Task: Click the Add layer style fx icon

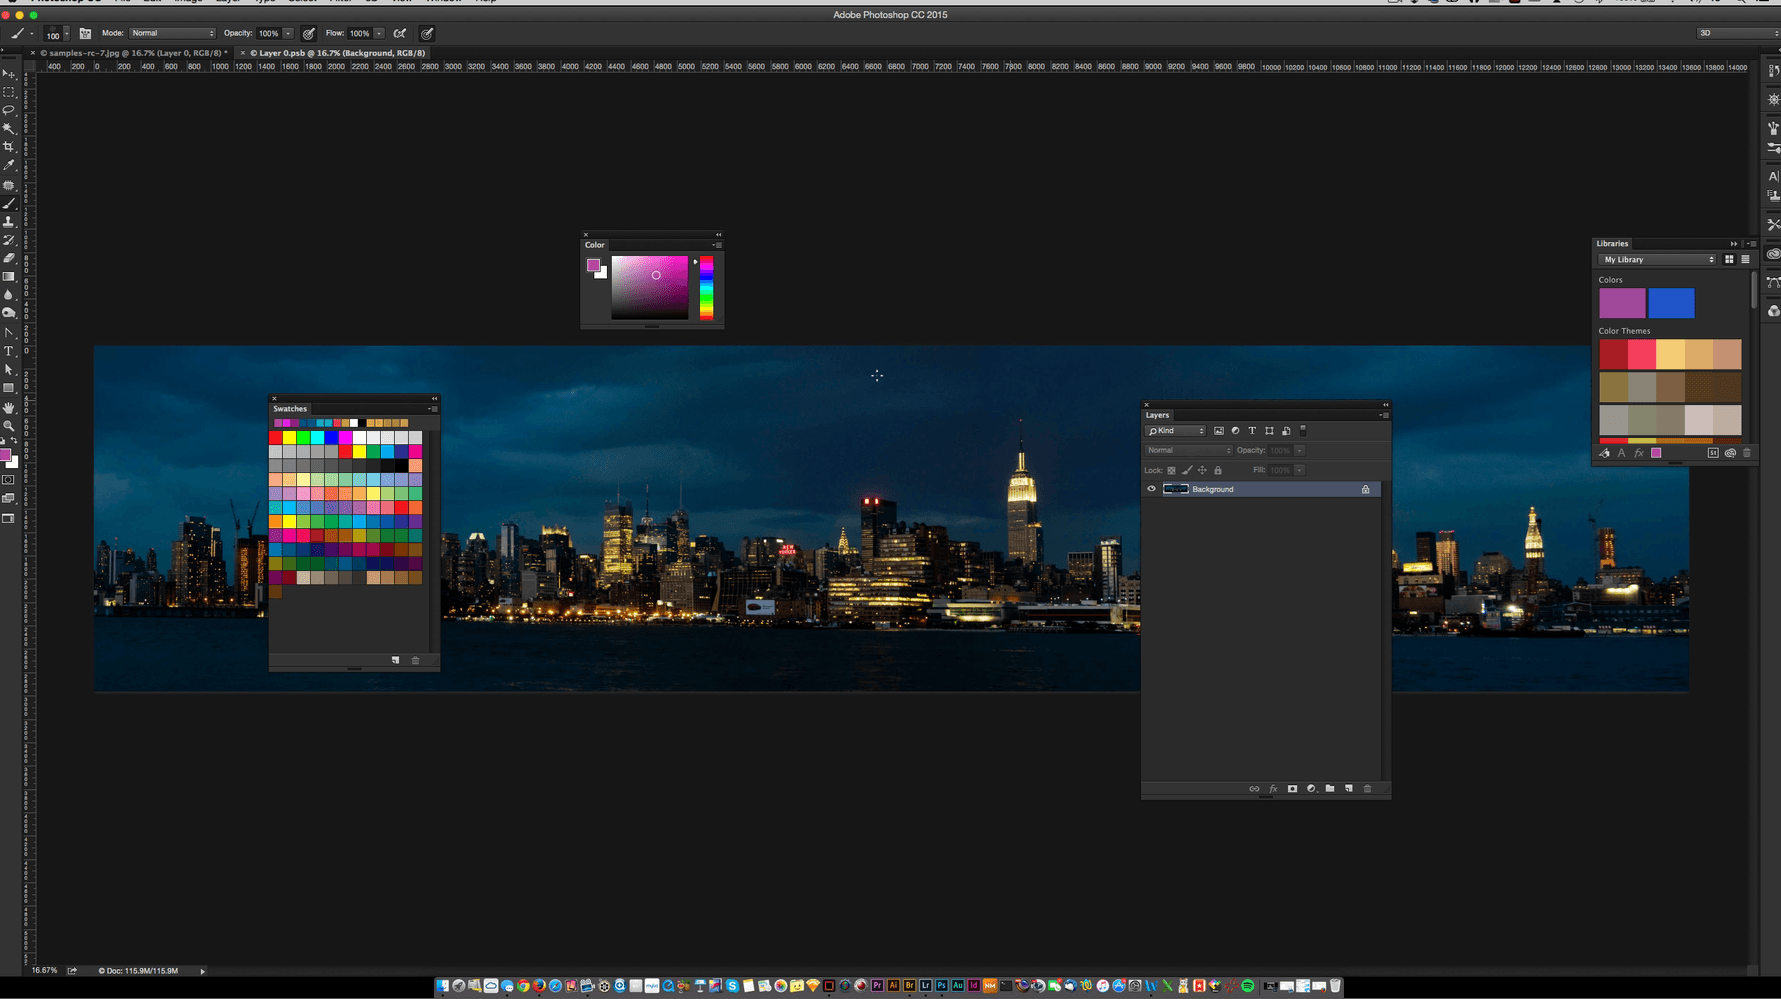Action: 1273,789
